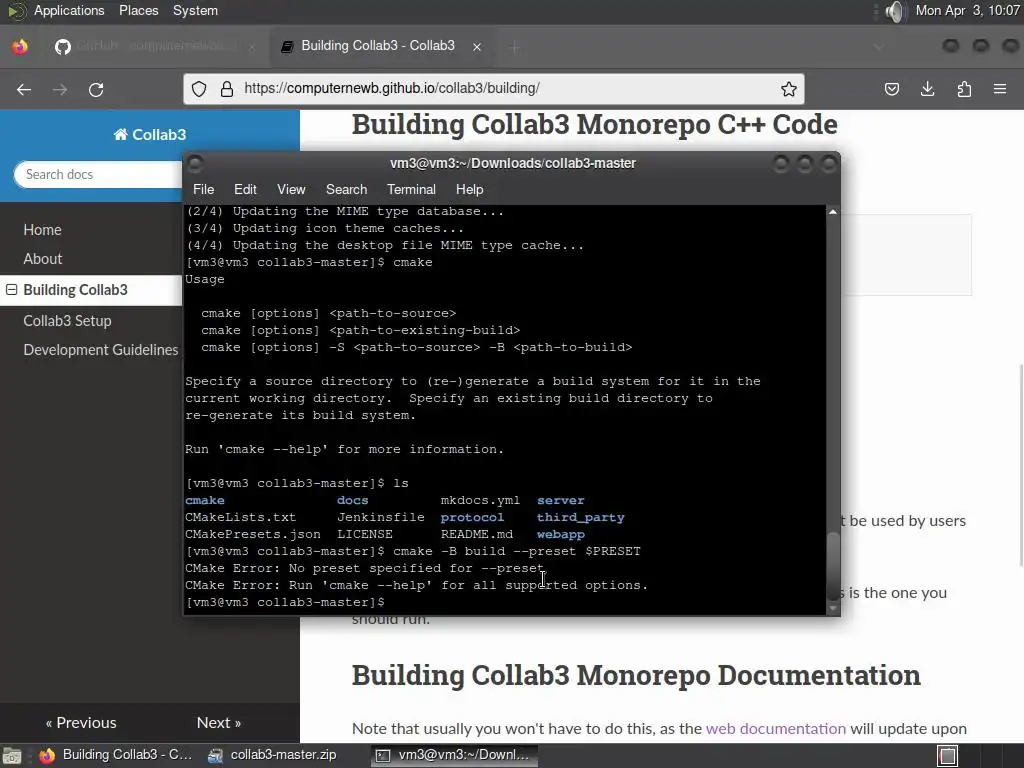Open the Applications menu

coord(69,10)
